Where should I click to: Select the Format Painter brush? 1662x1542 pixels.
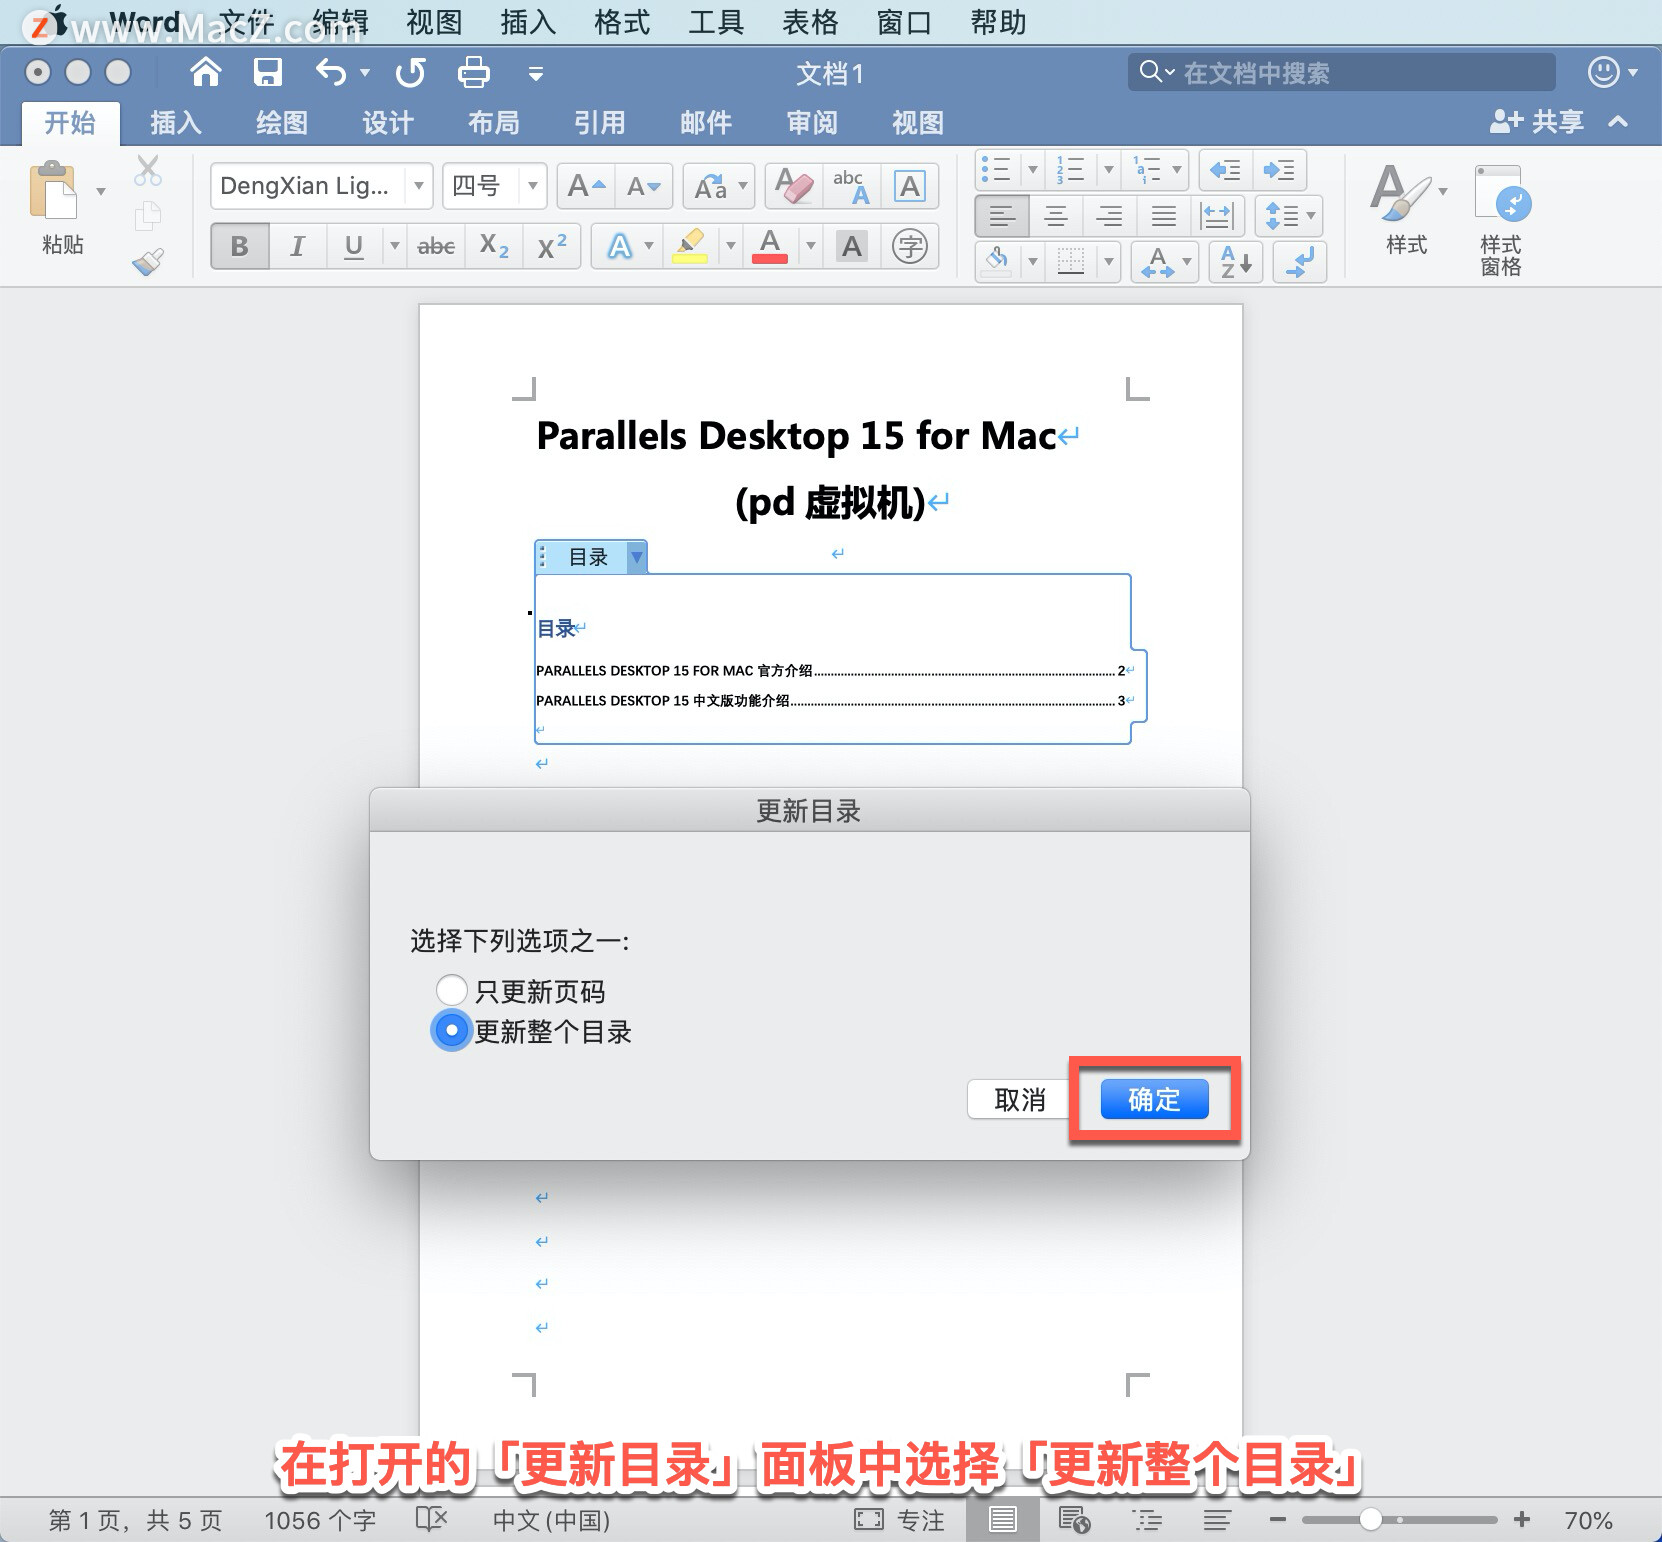click(148, 262)
